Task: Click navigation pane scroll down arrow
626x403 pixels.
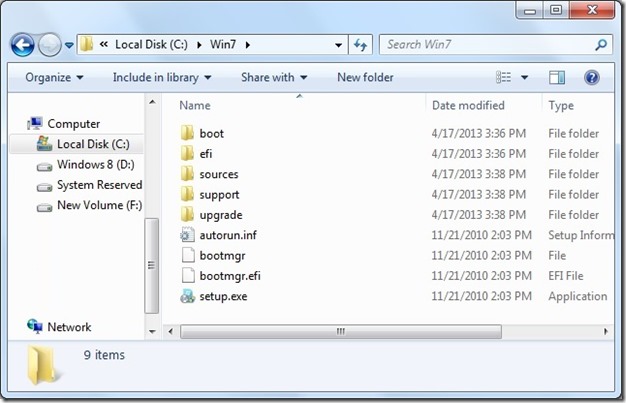Action: click(x=152, y=331)
